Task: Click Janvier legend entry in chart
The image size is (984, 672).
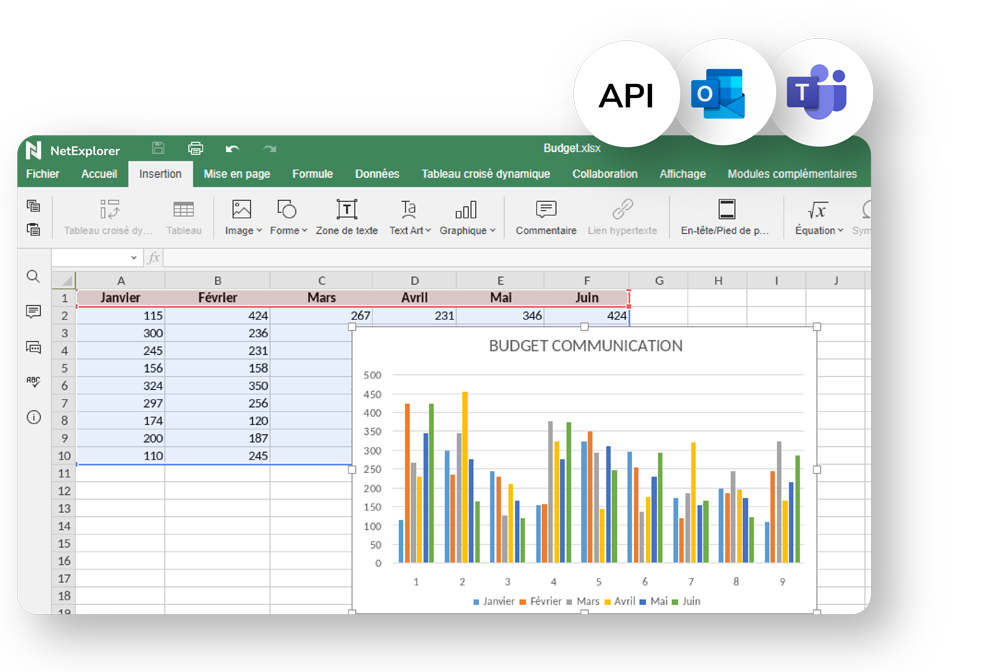Action: coord(494,601)
